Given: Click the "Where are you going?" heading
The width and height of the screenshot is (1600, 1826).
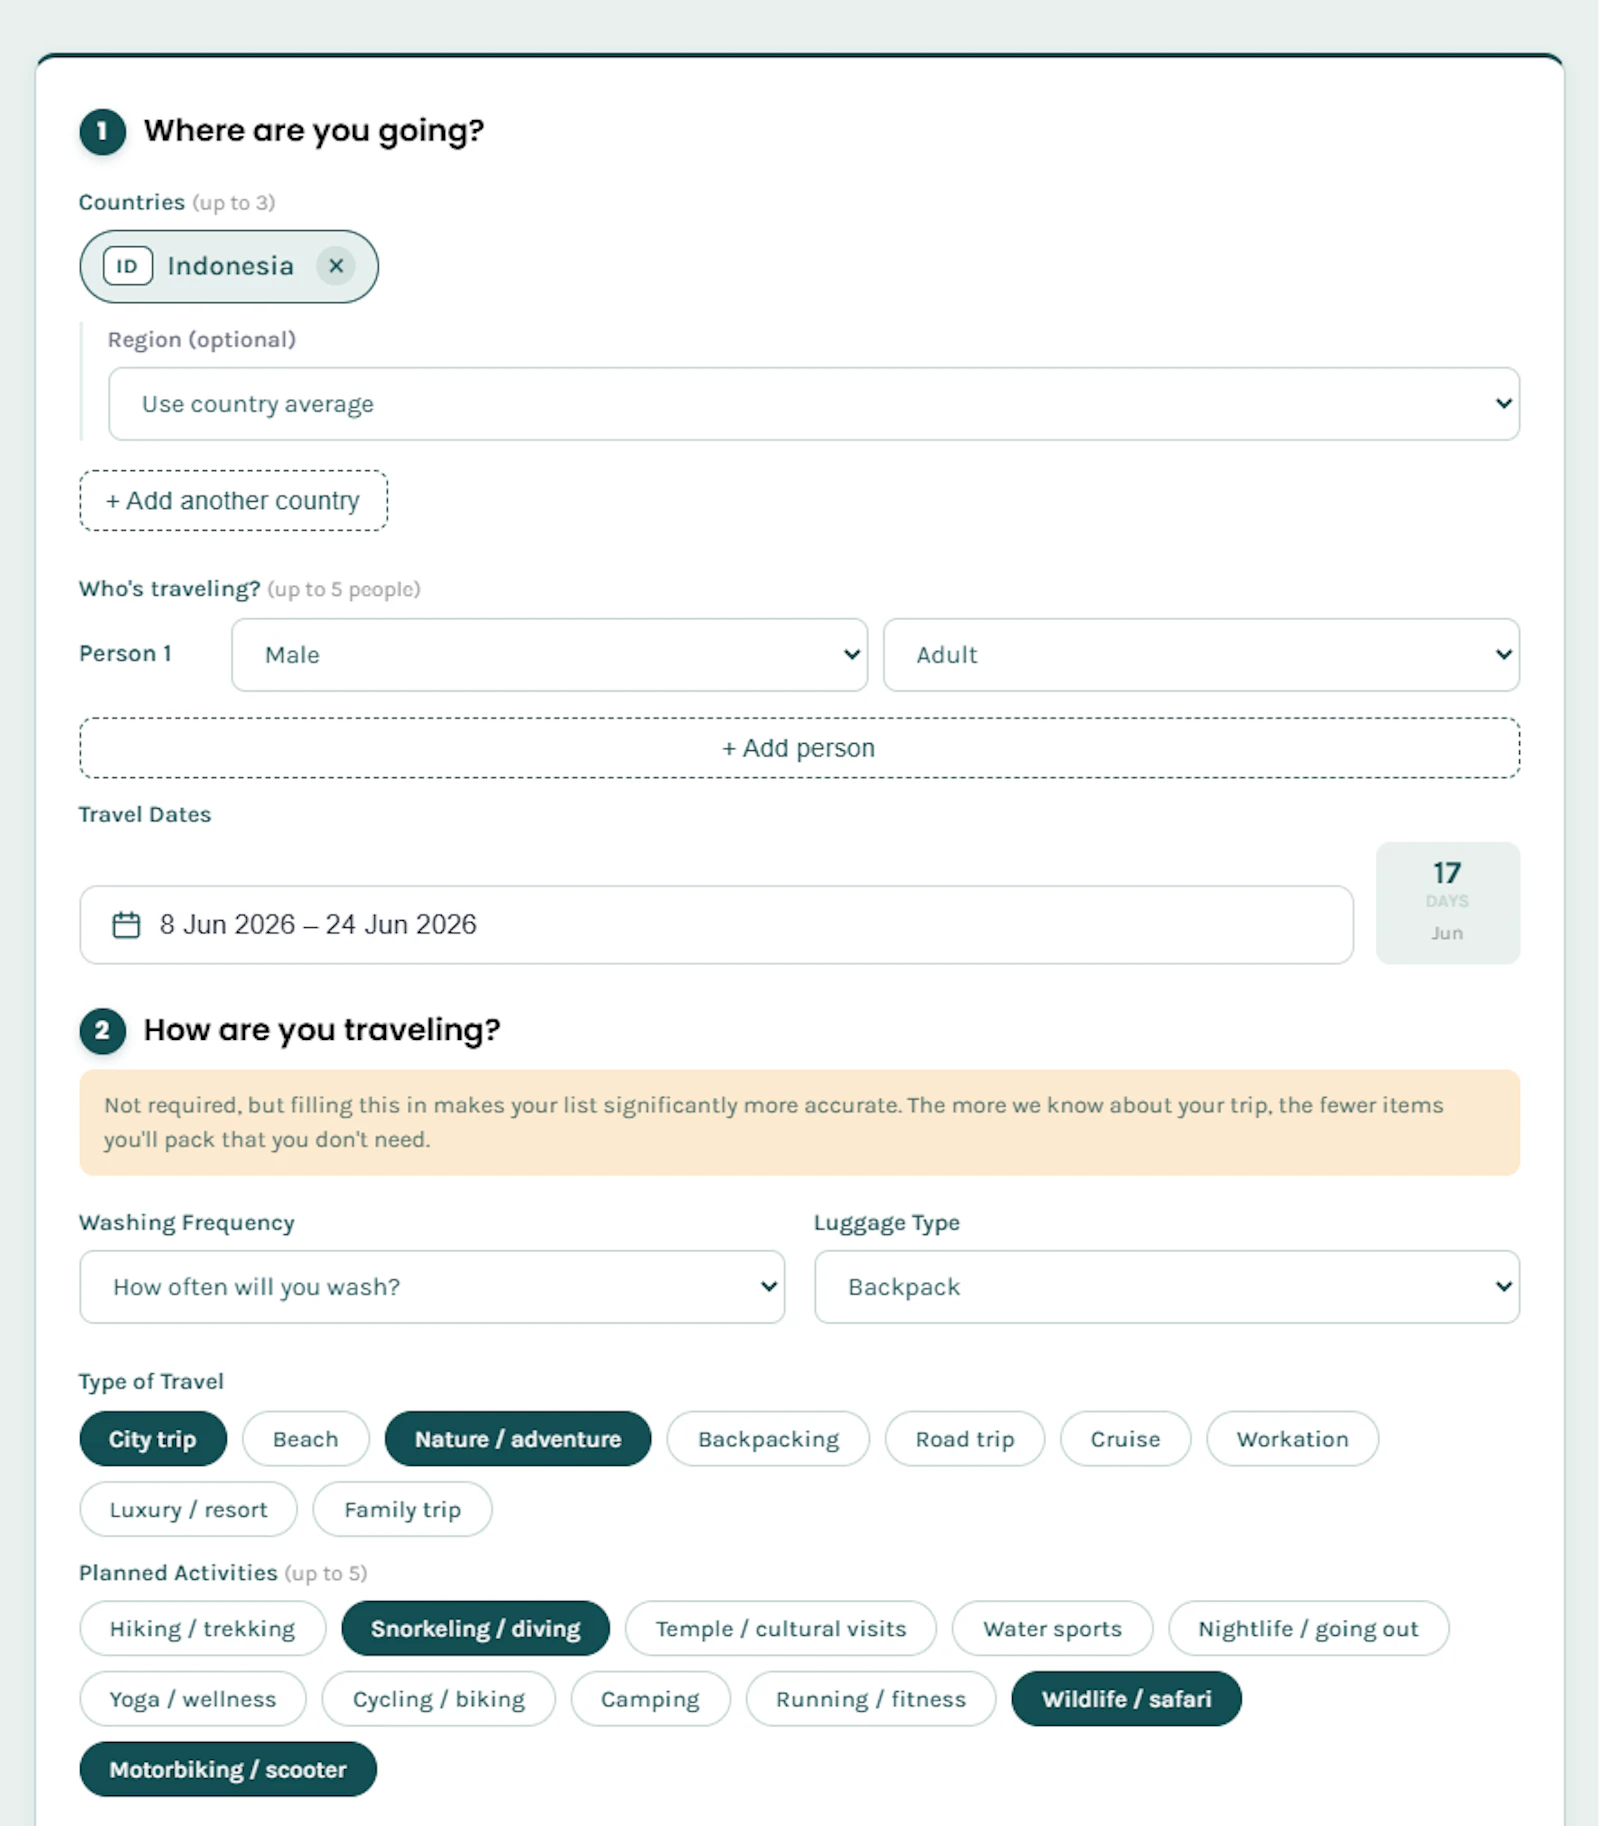Looking at the screenshot, I should click(x=314, y=131).
